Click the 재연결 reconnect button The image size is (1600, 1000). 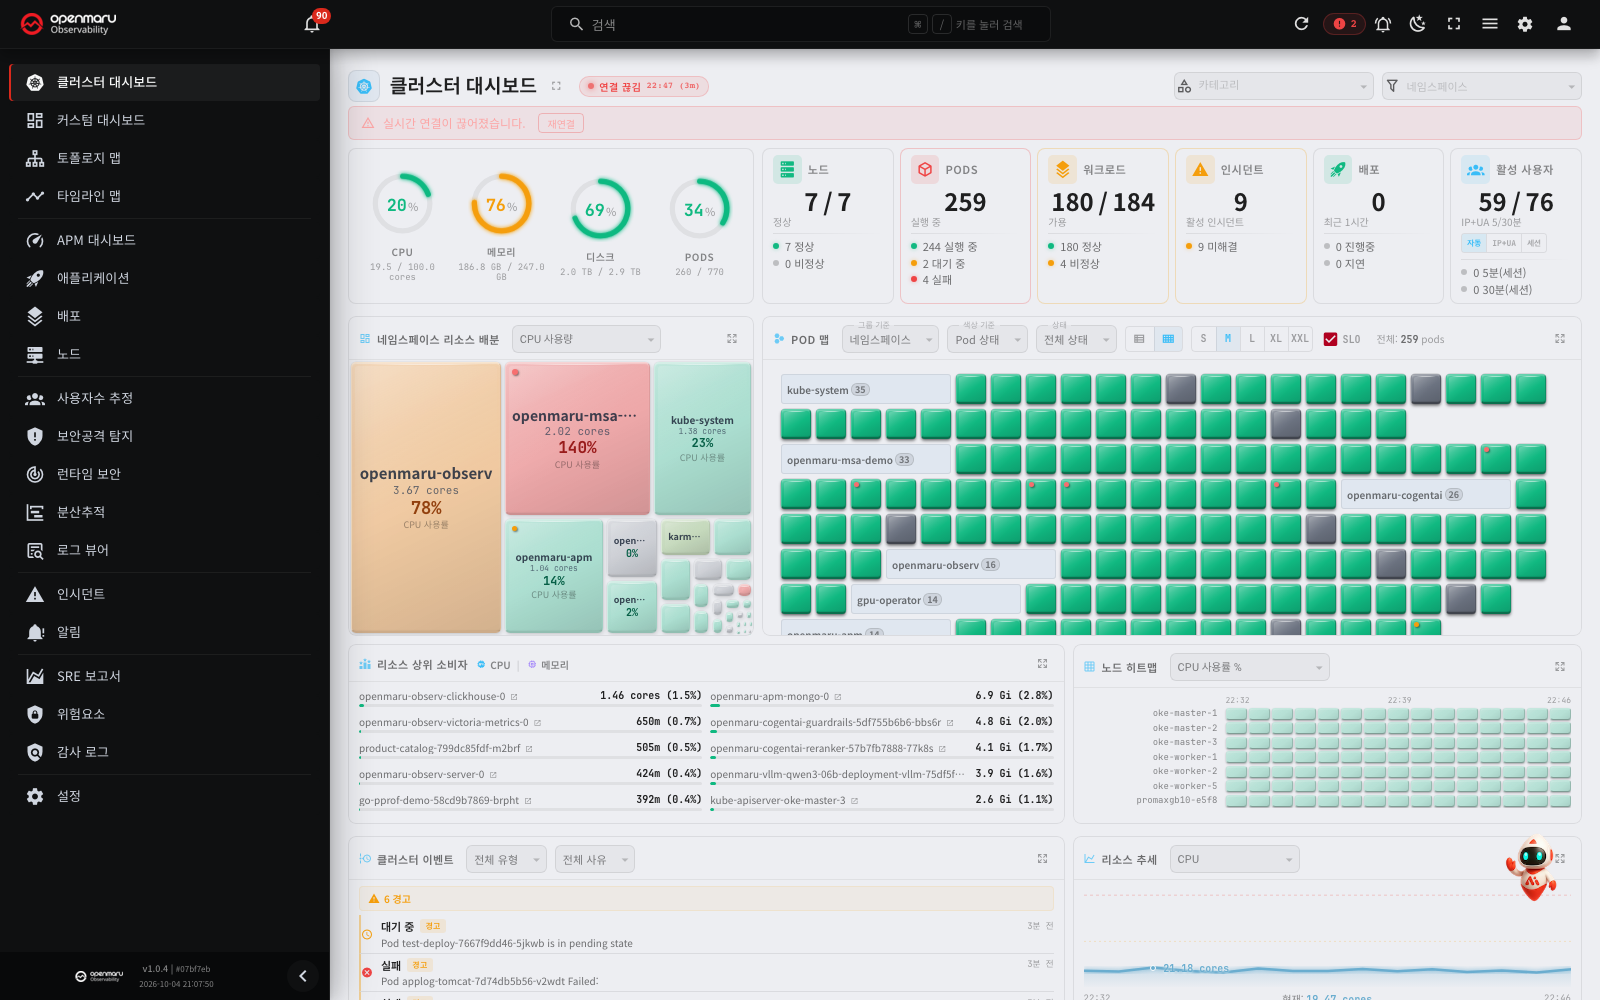click(561, 124)
